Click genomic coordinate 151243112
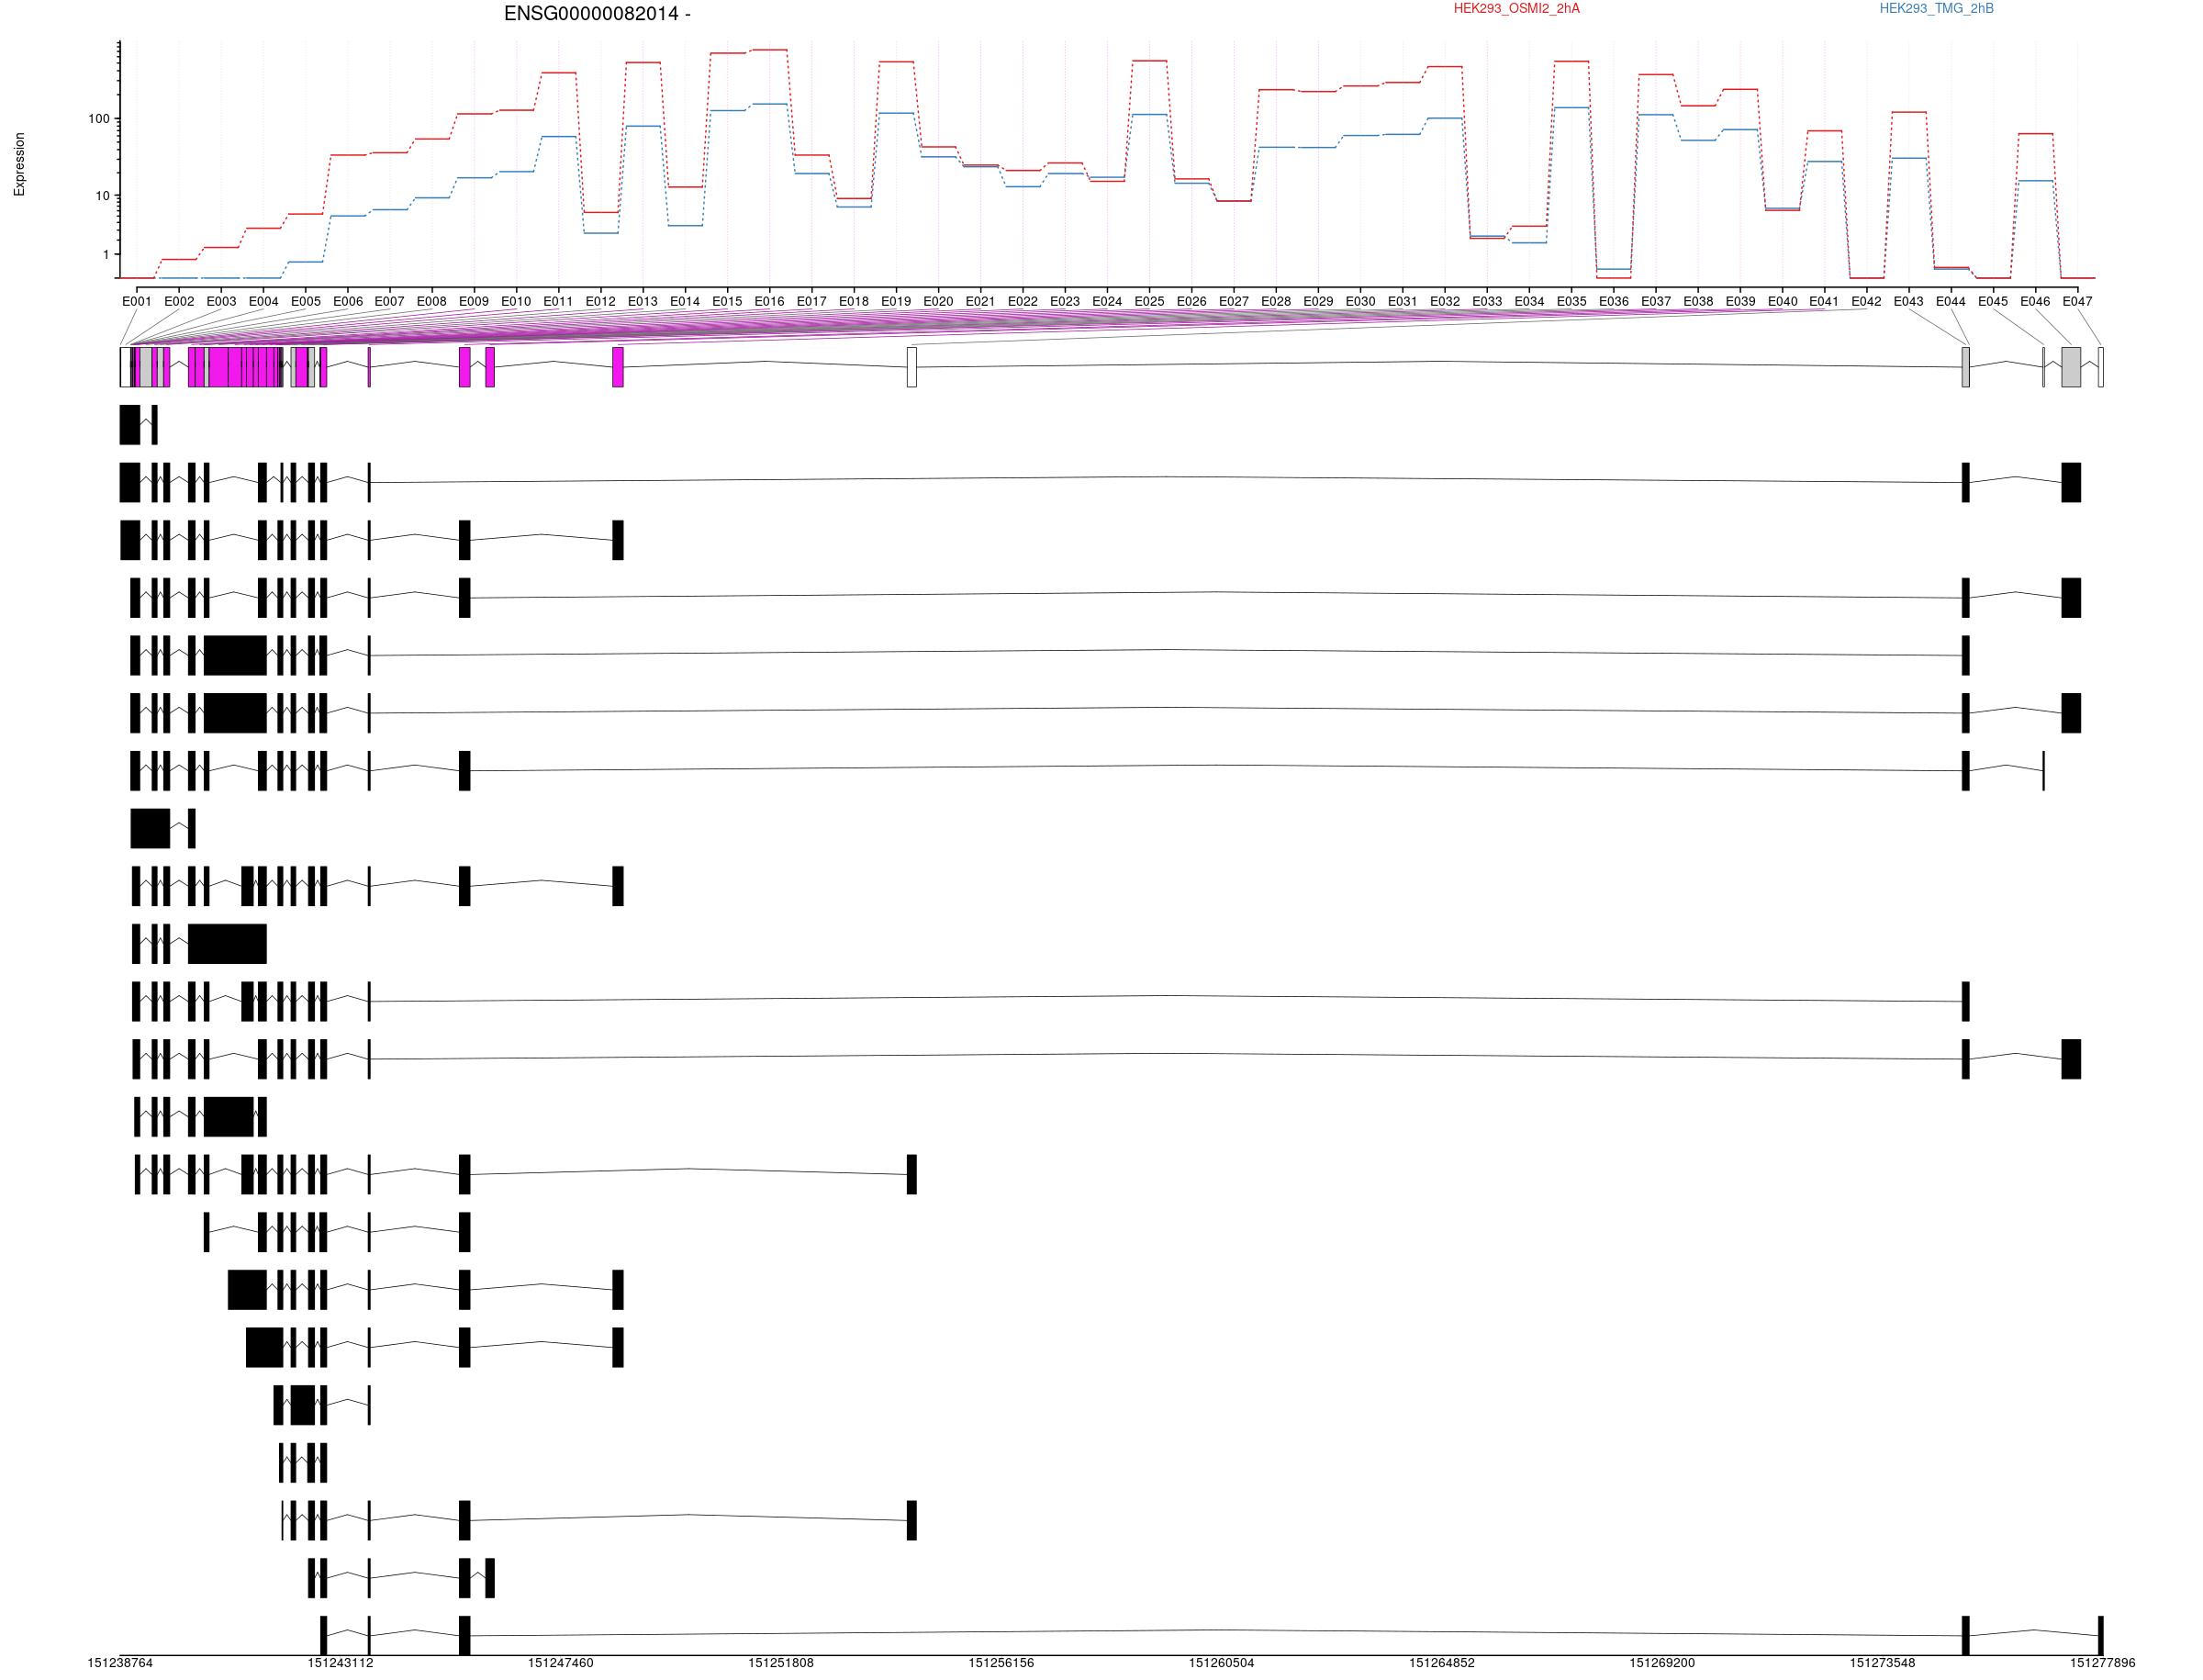2203x1680 pixels. 340,1663
